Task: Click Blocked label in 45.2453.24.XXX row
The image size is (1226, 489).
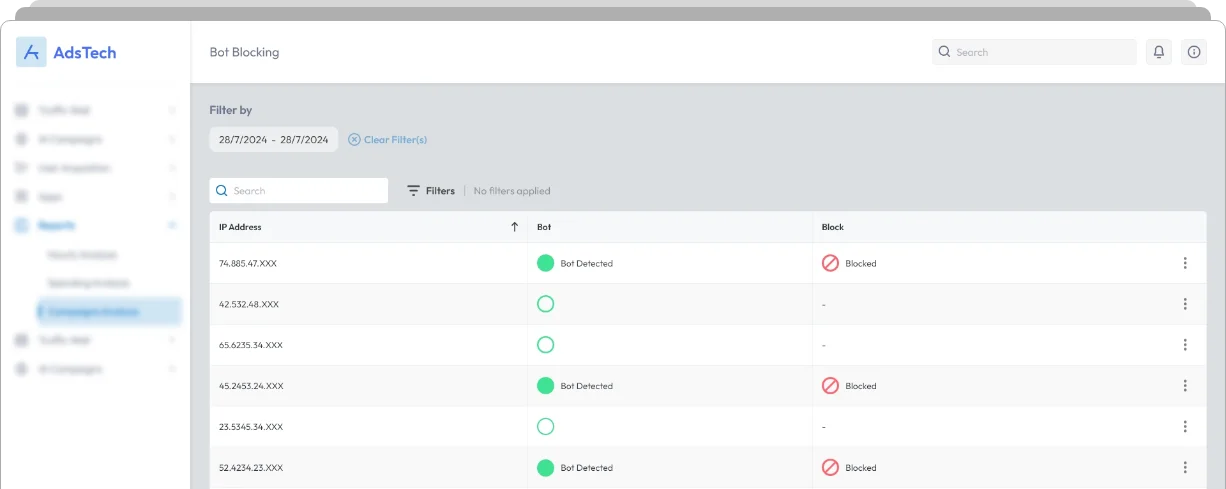Action: pyautogui.click(x=861, y=386)
